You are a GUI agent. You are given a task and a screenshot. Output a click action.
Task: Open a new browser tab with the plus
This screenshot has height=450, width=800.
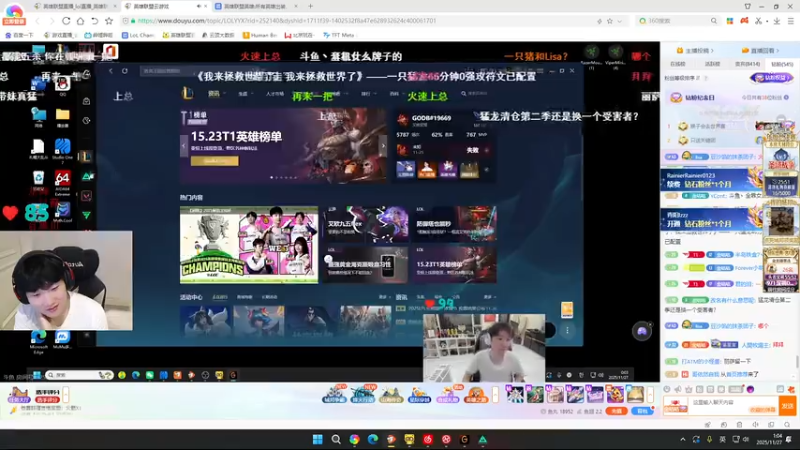[310, 6]
